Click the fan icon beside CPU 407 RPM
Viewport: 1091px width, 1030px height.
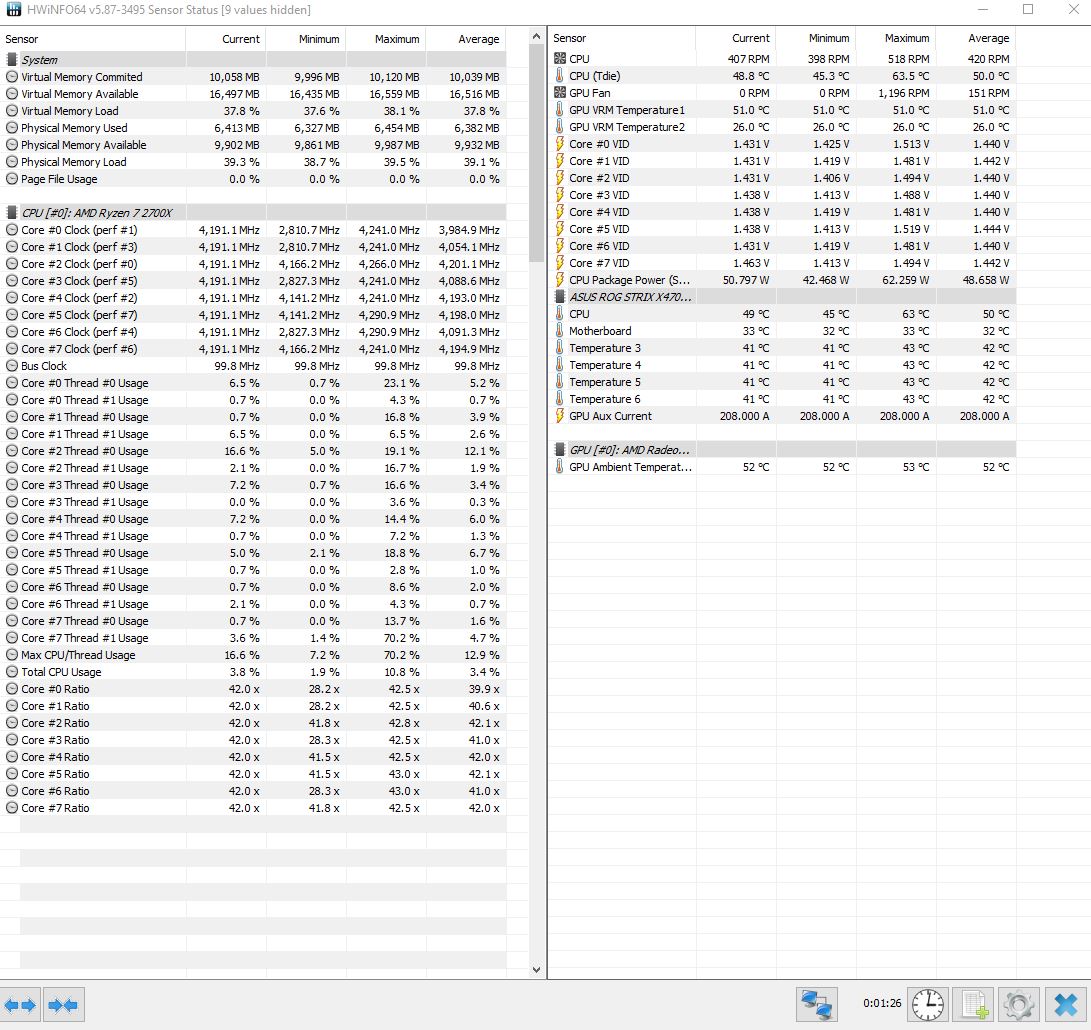point(559,58)
